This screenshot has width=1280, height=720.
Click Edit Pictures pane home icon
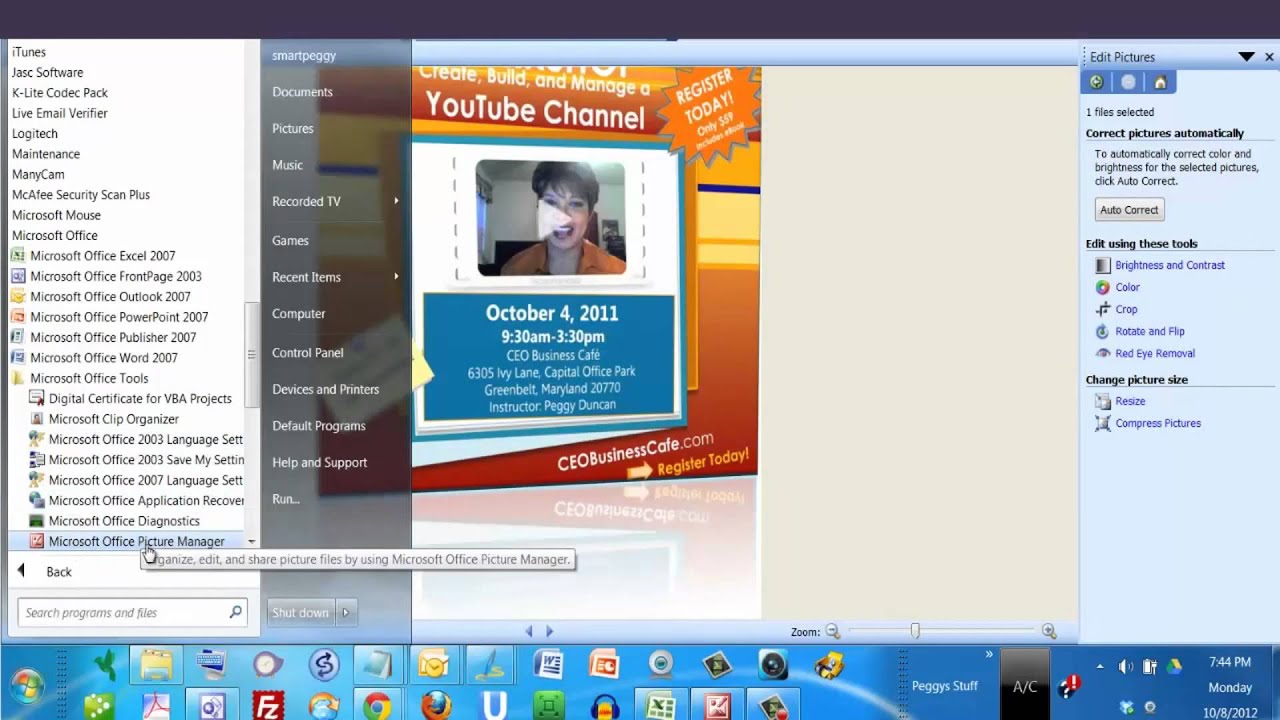[1160, 82]
